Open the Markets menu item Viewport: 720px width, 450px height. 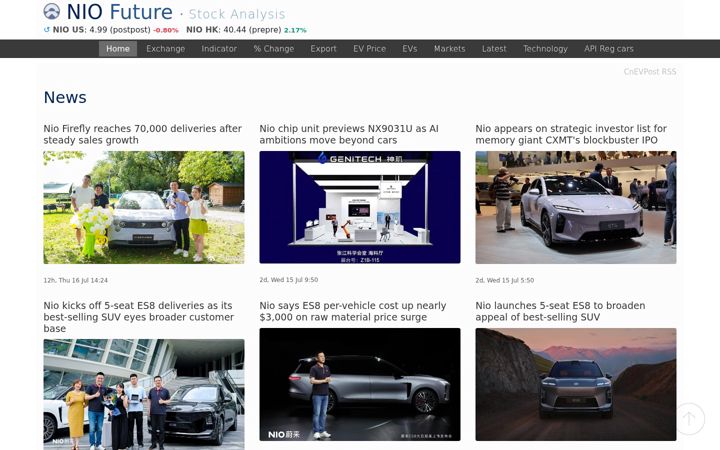pos(450,49)
